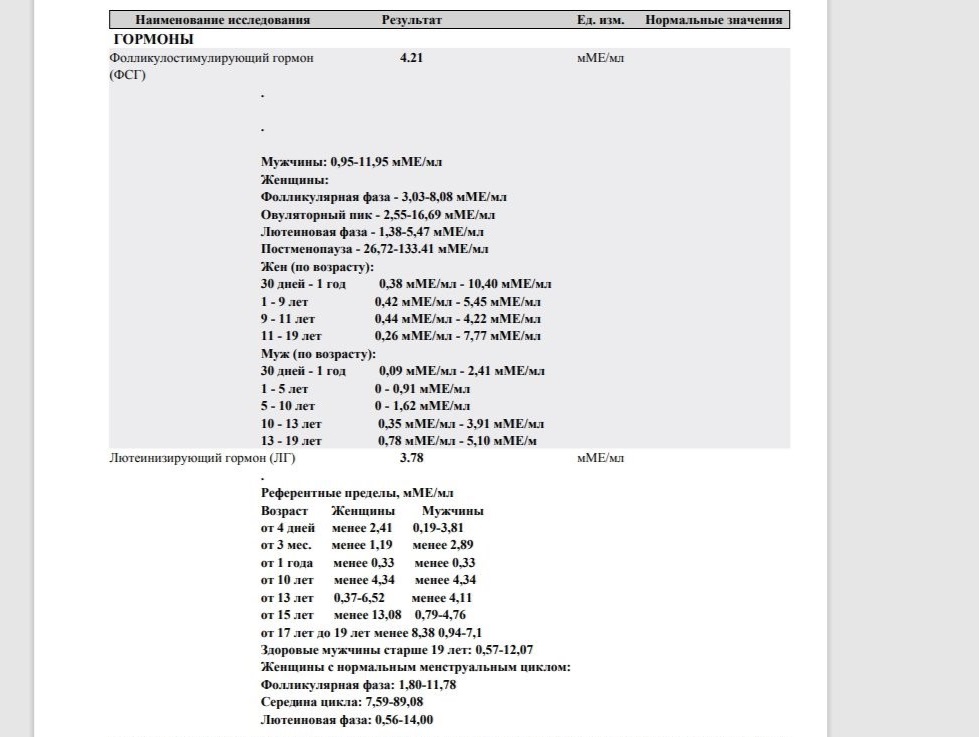Click the 'Овуляторный пик' reference range line

point(377,214)
